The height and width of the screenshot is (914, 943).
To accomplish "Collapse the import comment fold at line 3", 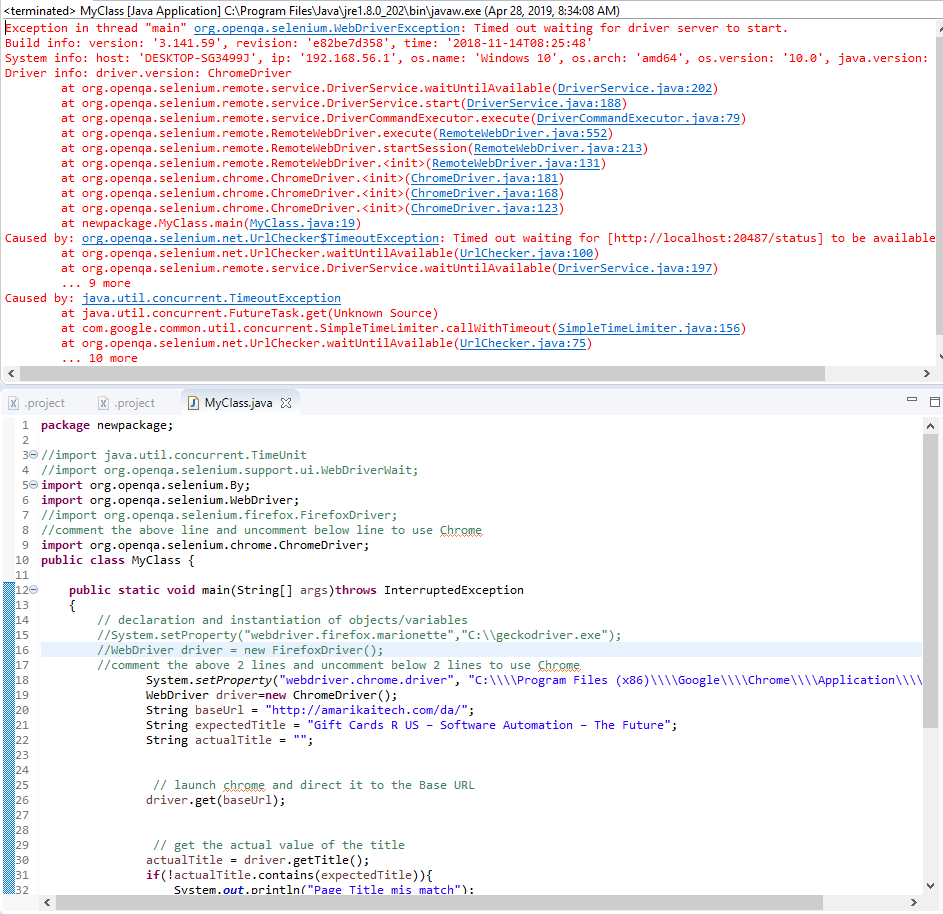I will point(34,455).
